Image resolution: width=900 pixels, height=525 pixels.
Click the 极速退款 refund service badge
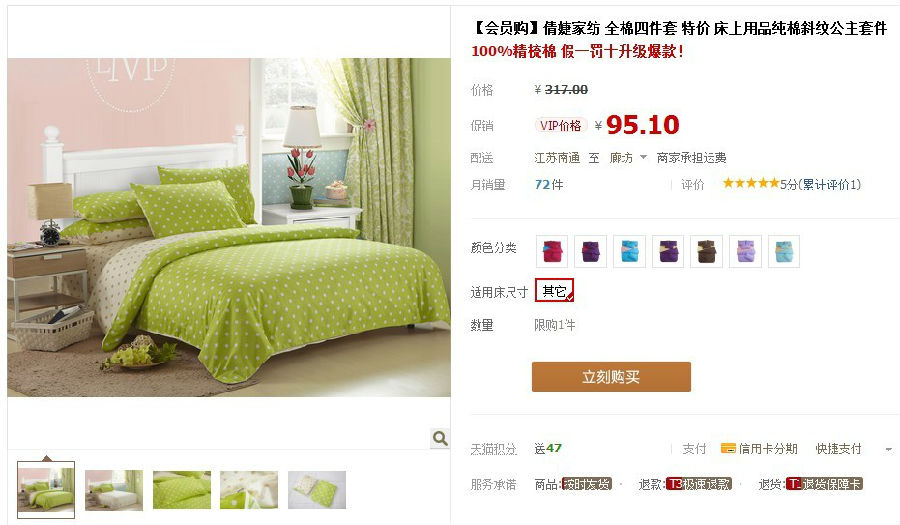coord(700,484)
